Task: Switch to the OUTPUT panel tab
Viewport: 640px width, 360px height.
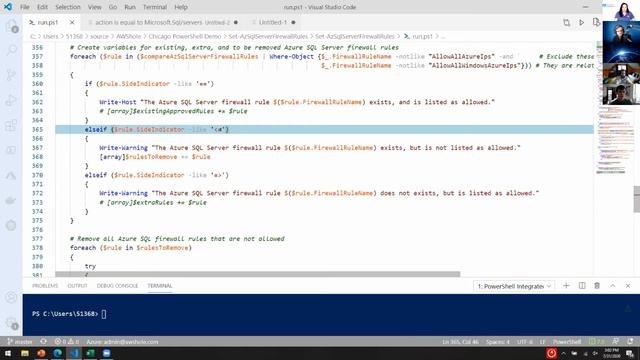Action: pyautogui.click(x=77, y=286)
